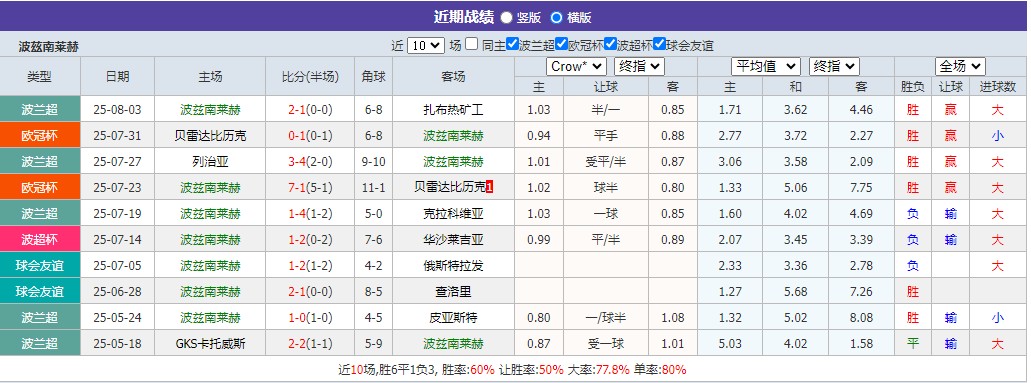The image size is (1031, 383).
Task: Click away team 查洛里
Action: 453,292
